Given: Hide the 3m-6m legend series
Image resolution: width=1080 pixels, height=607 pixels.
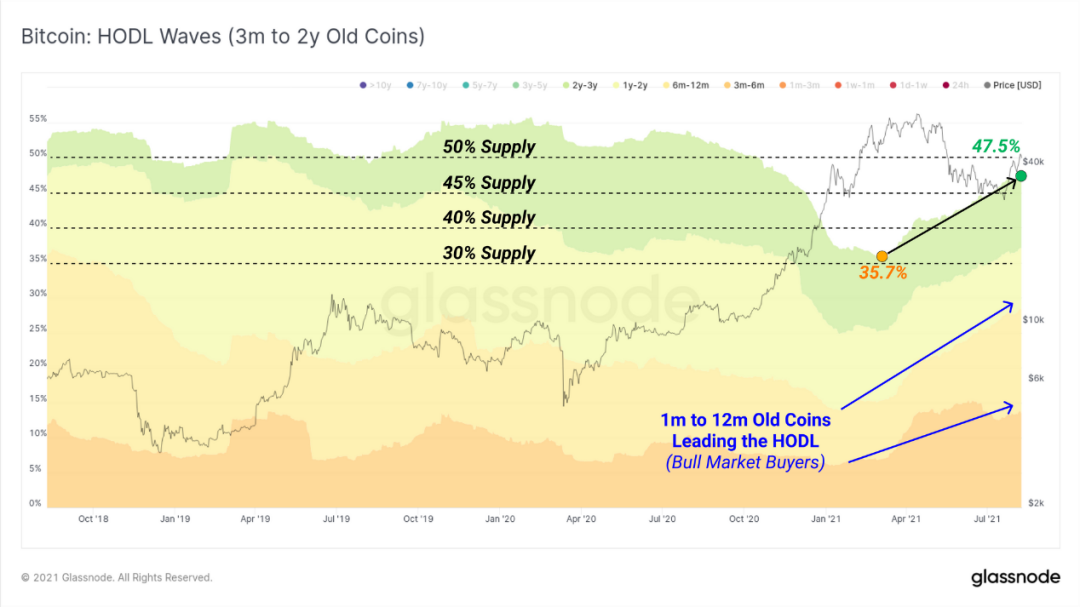Looking at the screenshot, I should 744,85.
